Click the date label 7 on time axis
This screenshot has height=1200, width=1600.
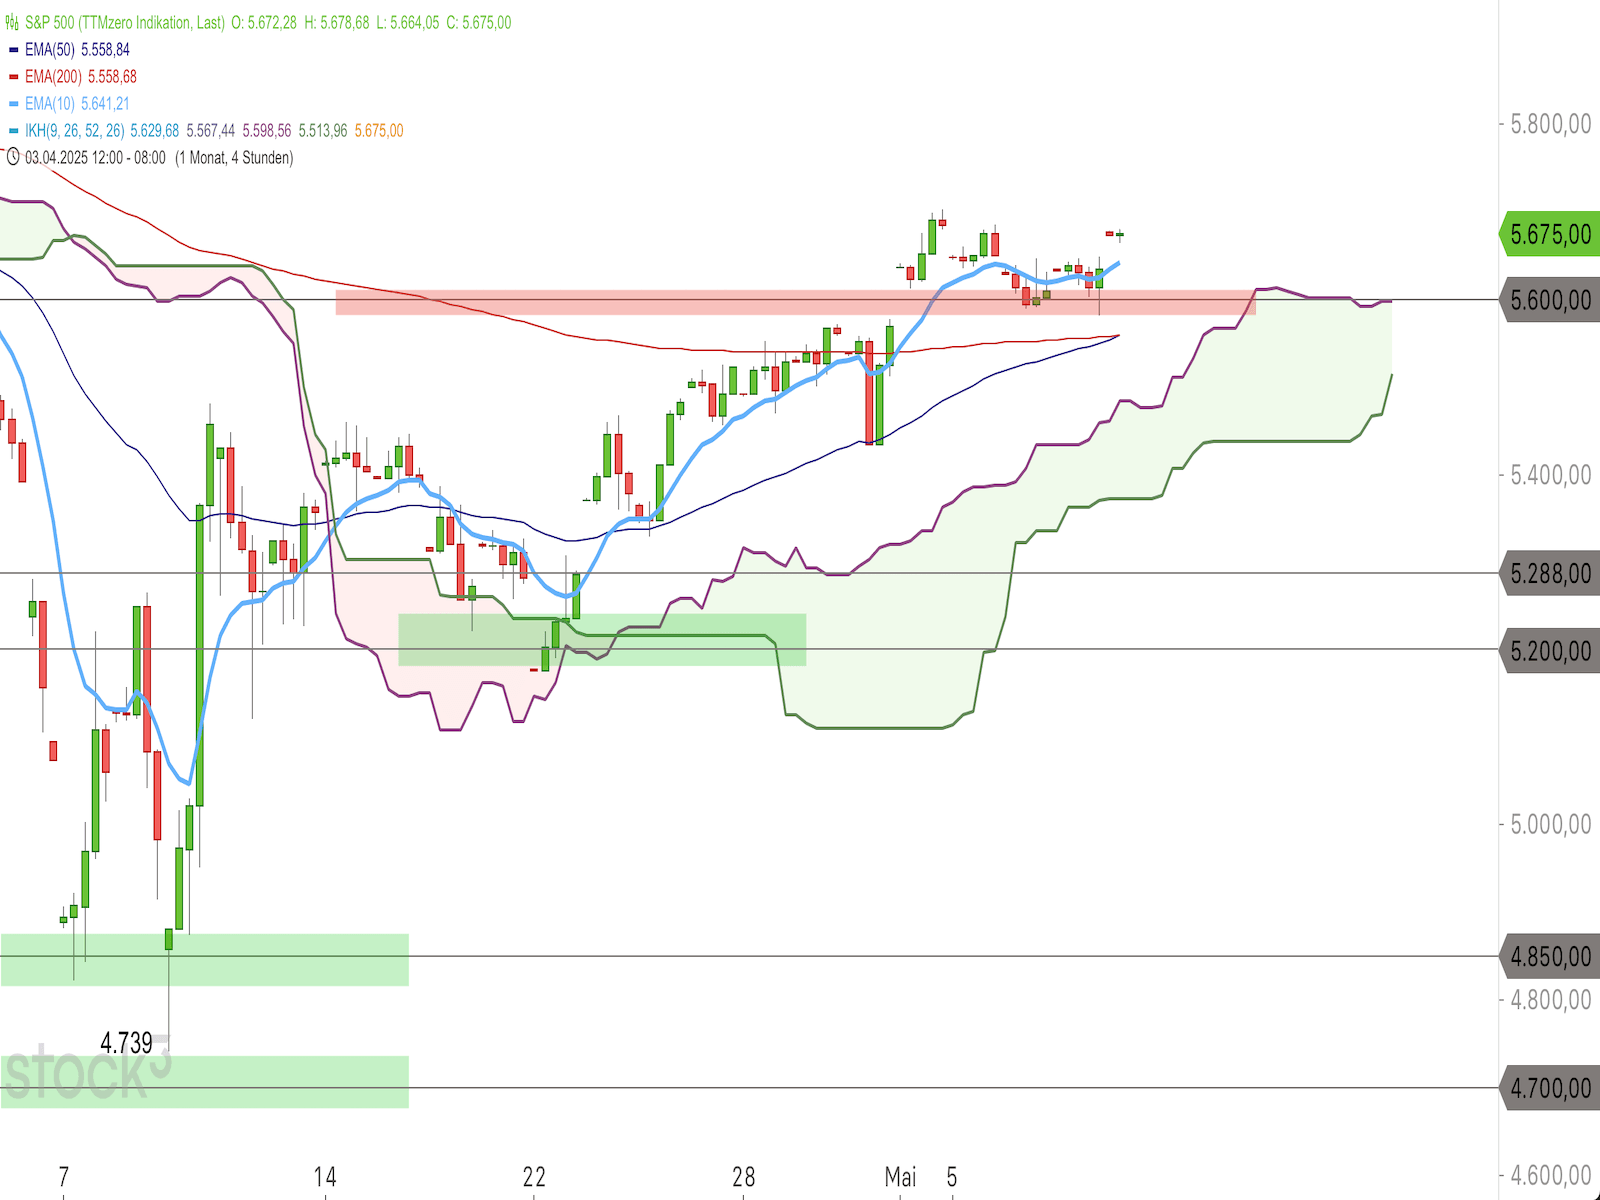tap(64, 1177)
